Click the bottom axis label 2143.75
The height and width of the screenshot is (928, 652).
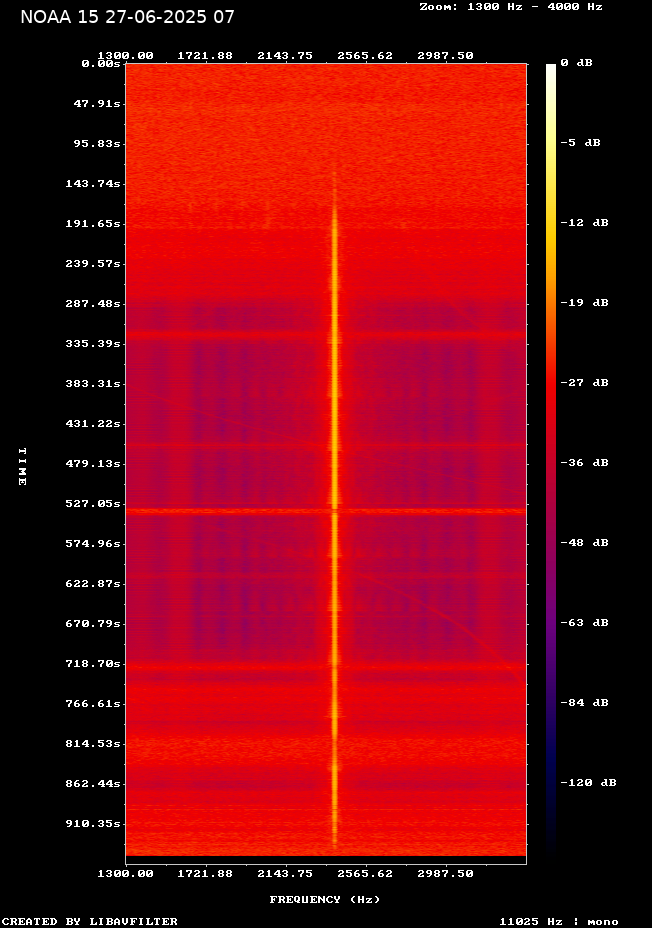point(285,874)
